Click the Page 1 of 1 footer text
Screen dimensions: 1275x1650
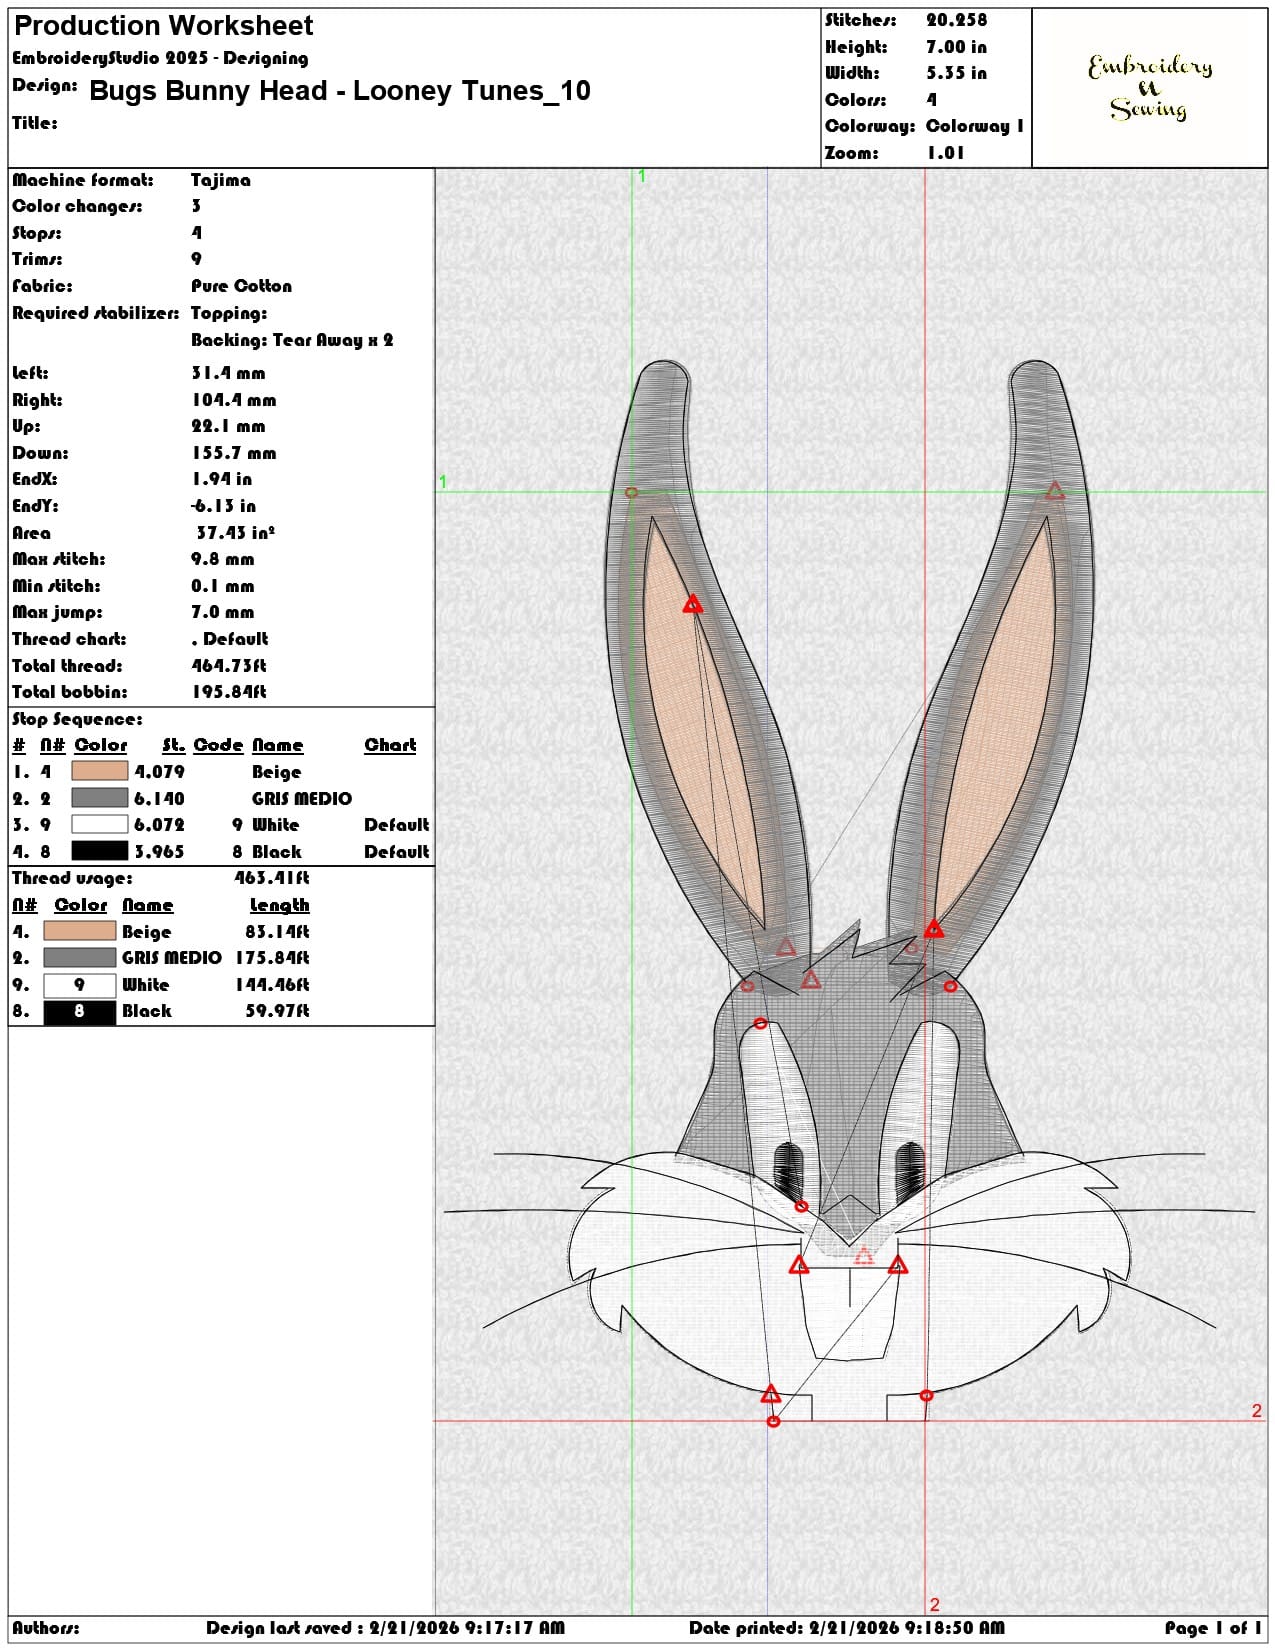click(1213, 1628)
